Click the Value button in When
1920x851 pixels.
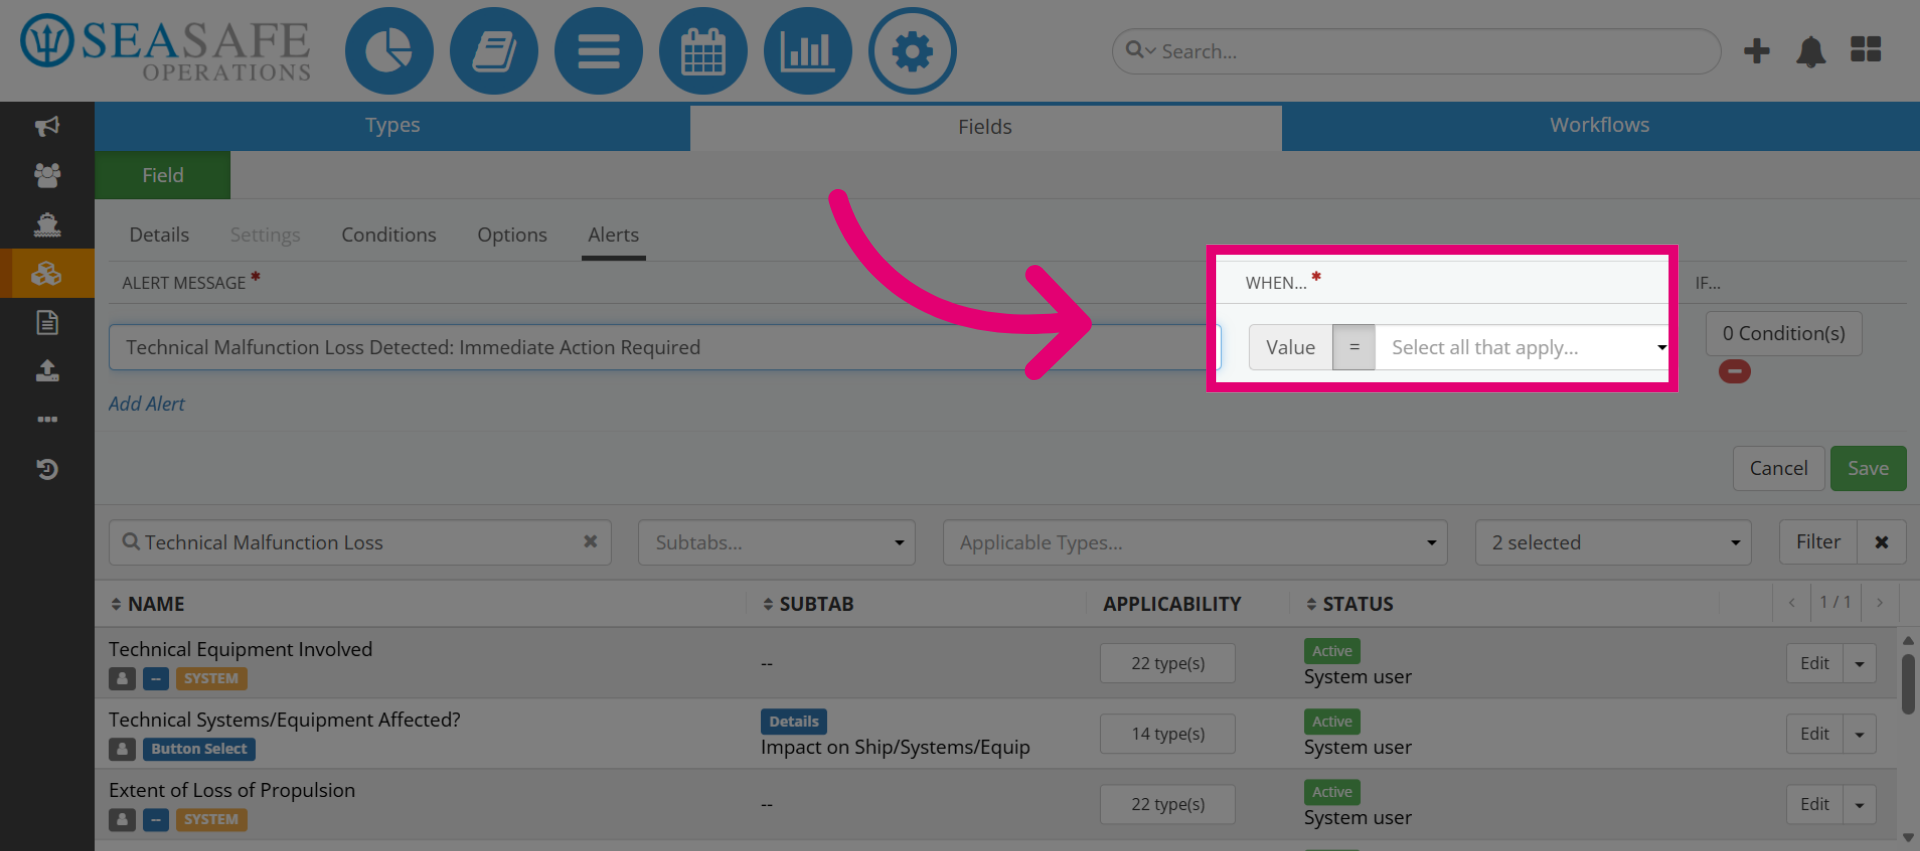pos(1290,347)
